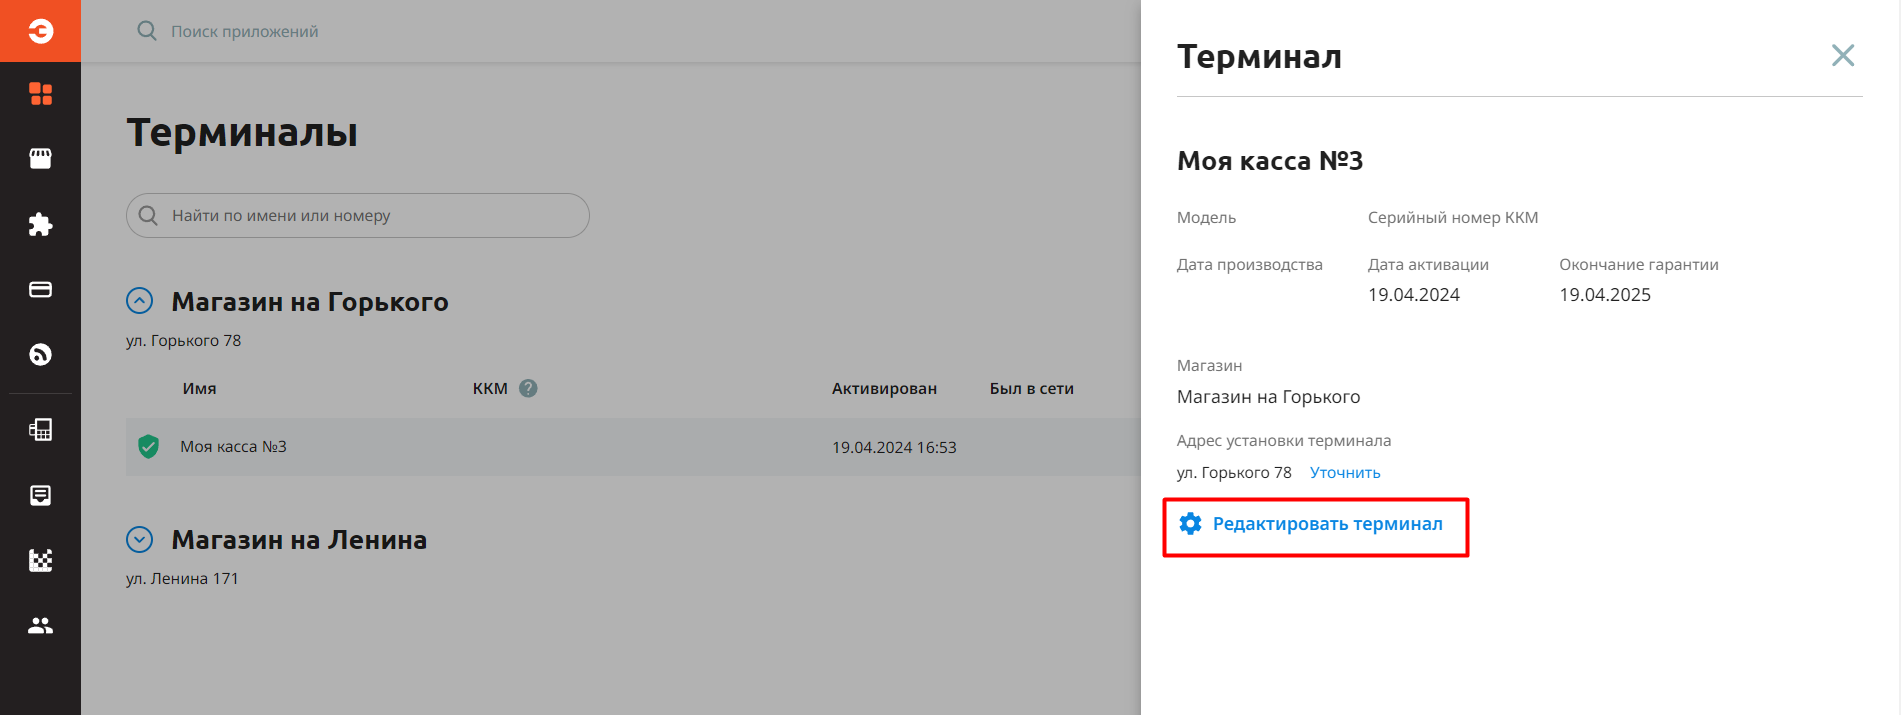Open the apps grid icon in sidebar

40,94
